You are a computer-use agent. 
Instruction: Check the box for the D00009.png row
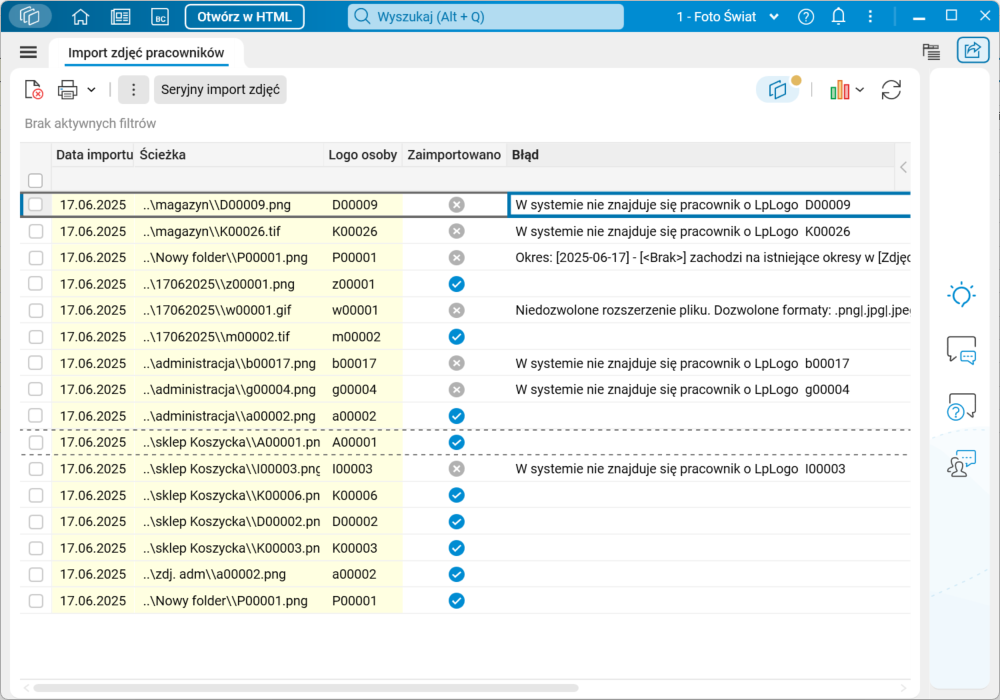[36, 205]
